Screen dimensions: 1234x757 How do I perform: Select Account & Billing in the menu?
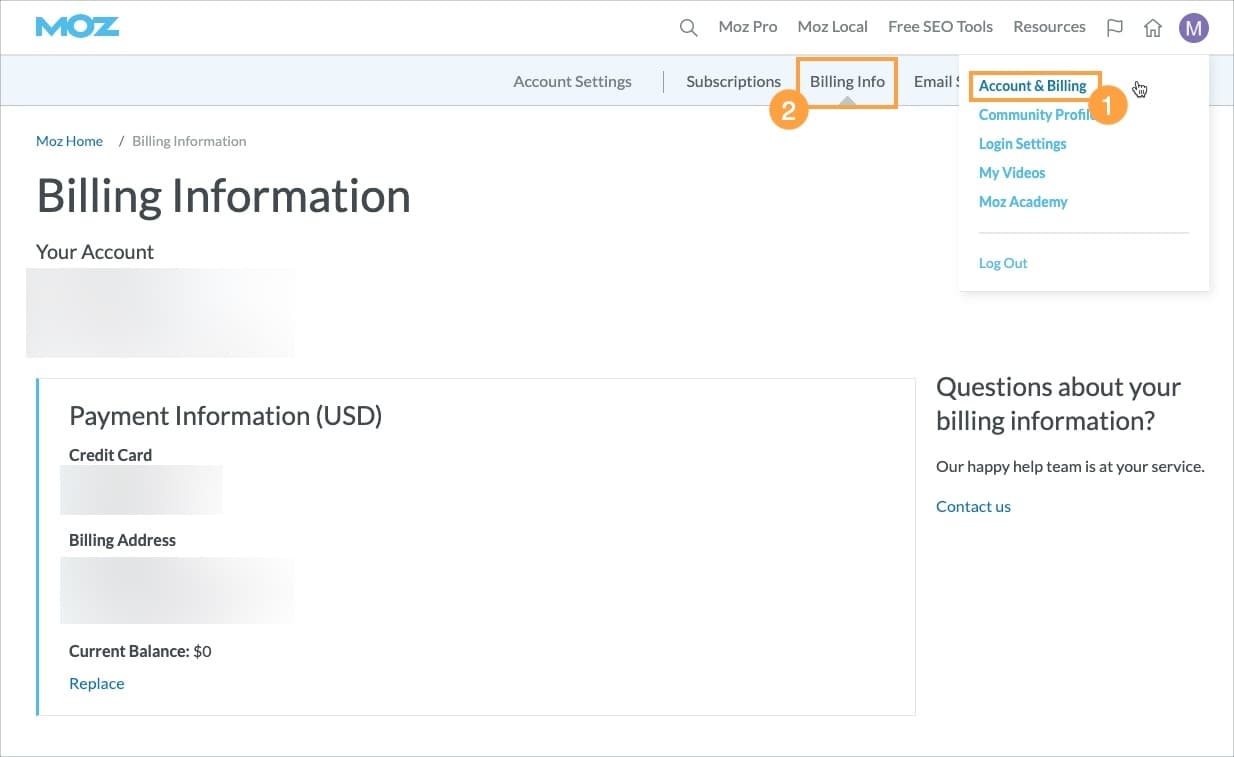pos(1033,86)
